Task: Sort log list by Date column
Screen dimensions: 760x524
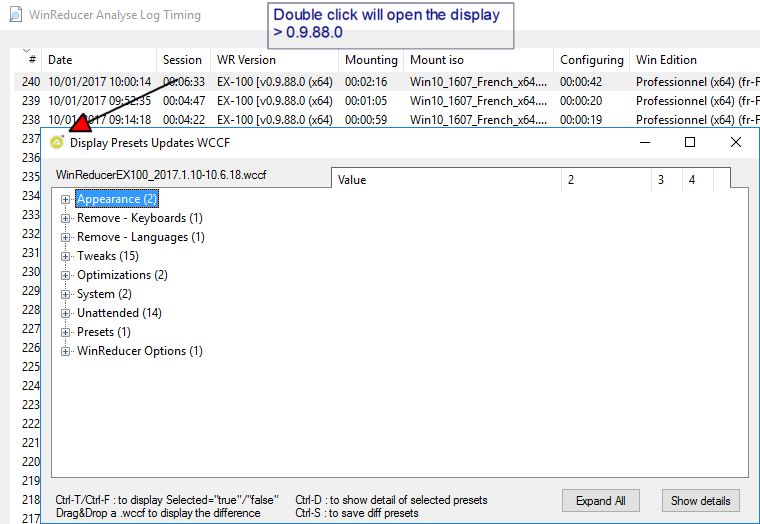Action: pos(99,60)
